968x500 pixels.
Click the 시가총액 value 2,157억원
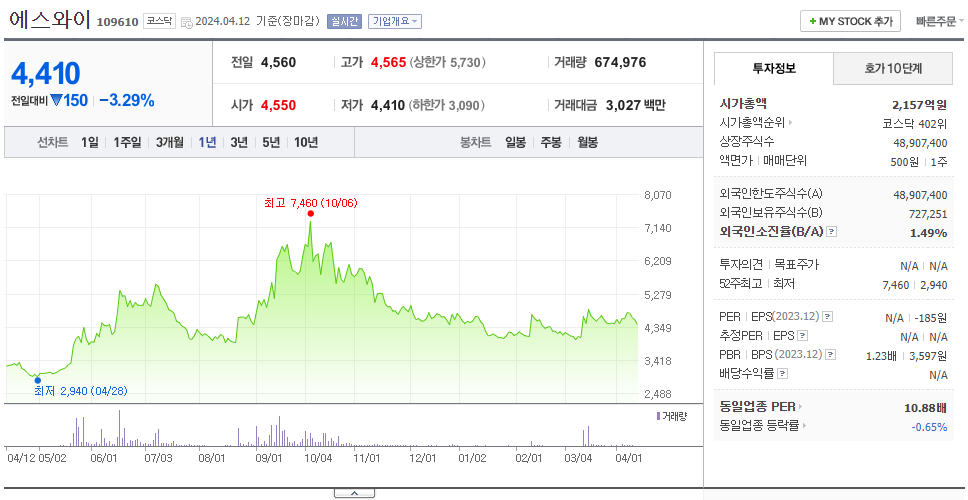[919, 104]
